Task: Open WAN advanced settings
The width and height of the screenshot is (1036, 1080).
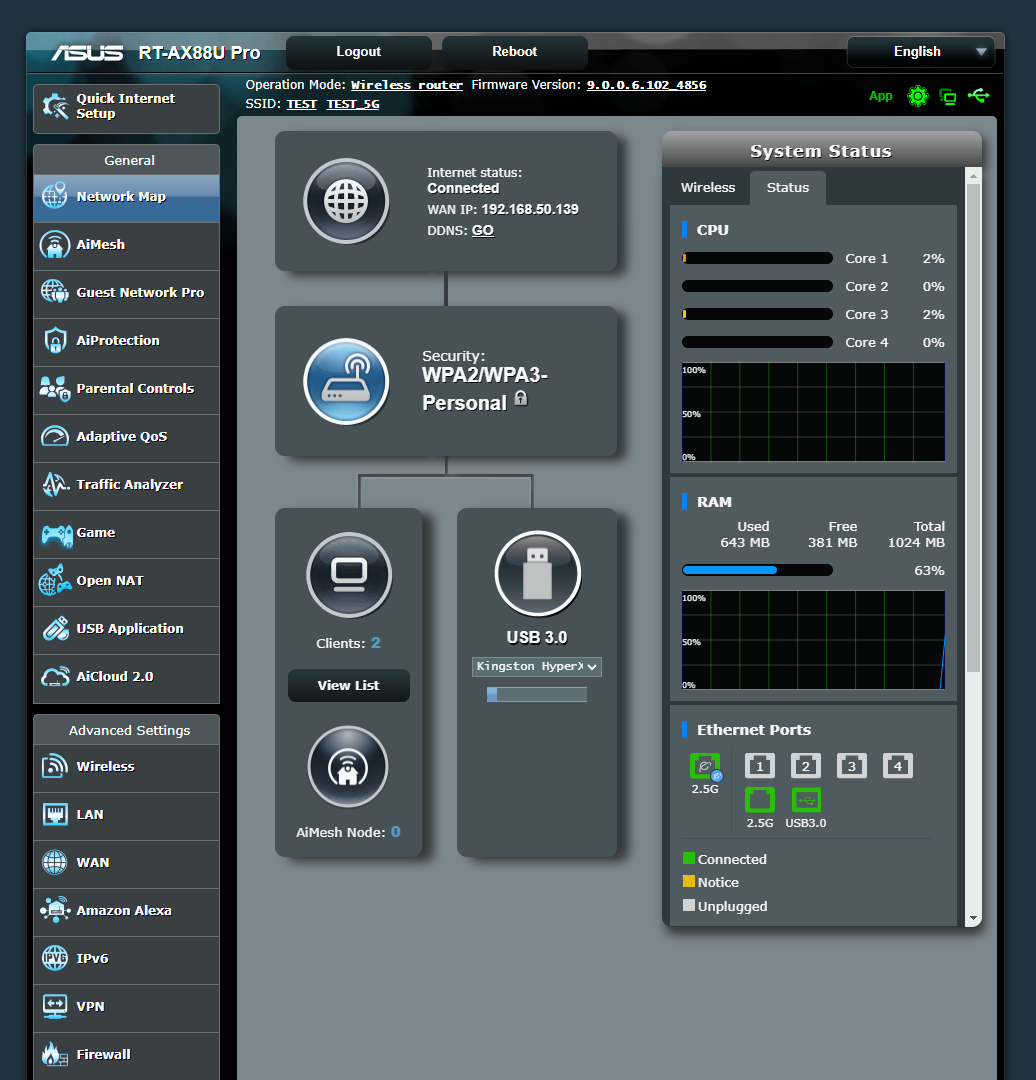Action: click(x=126, y=863)
